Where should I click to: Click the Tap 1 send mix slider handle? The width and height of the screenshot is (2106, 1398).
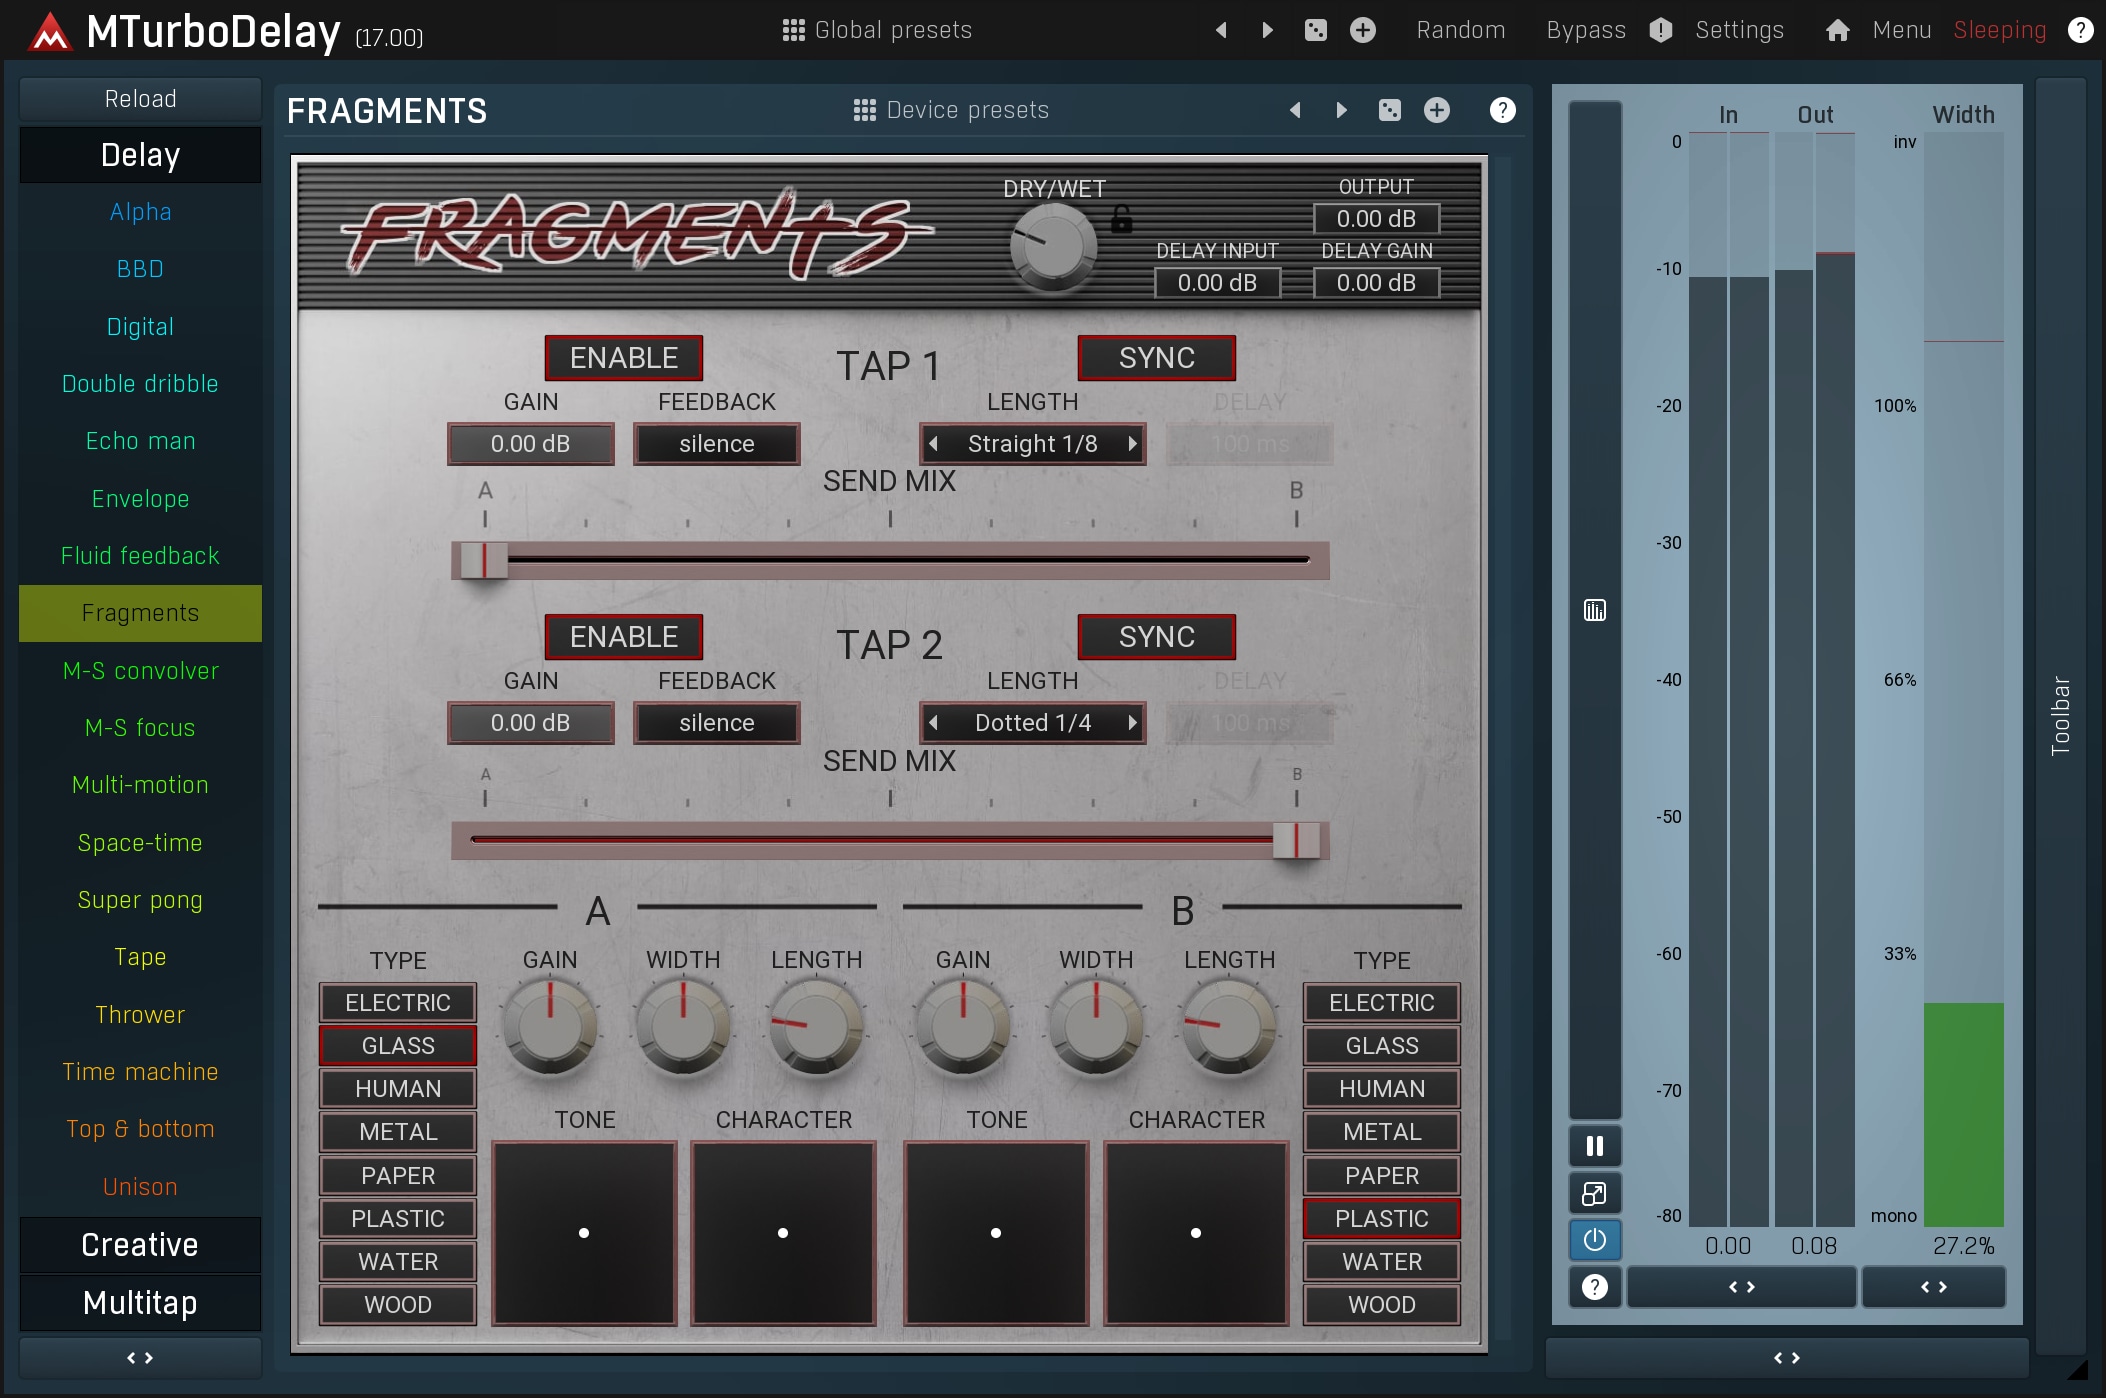click(x=484, y=561)
